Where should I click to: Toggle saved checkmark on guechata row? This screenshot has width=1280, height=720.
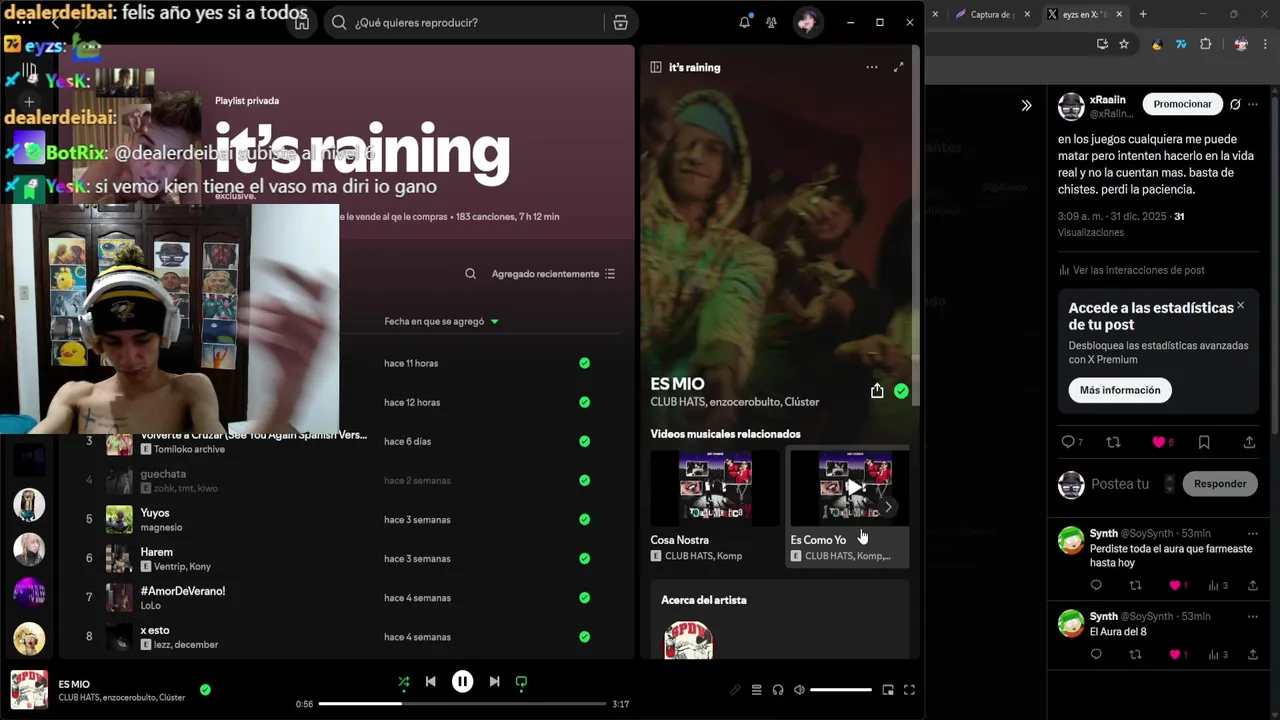click(x=584, y=480)
